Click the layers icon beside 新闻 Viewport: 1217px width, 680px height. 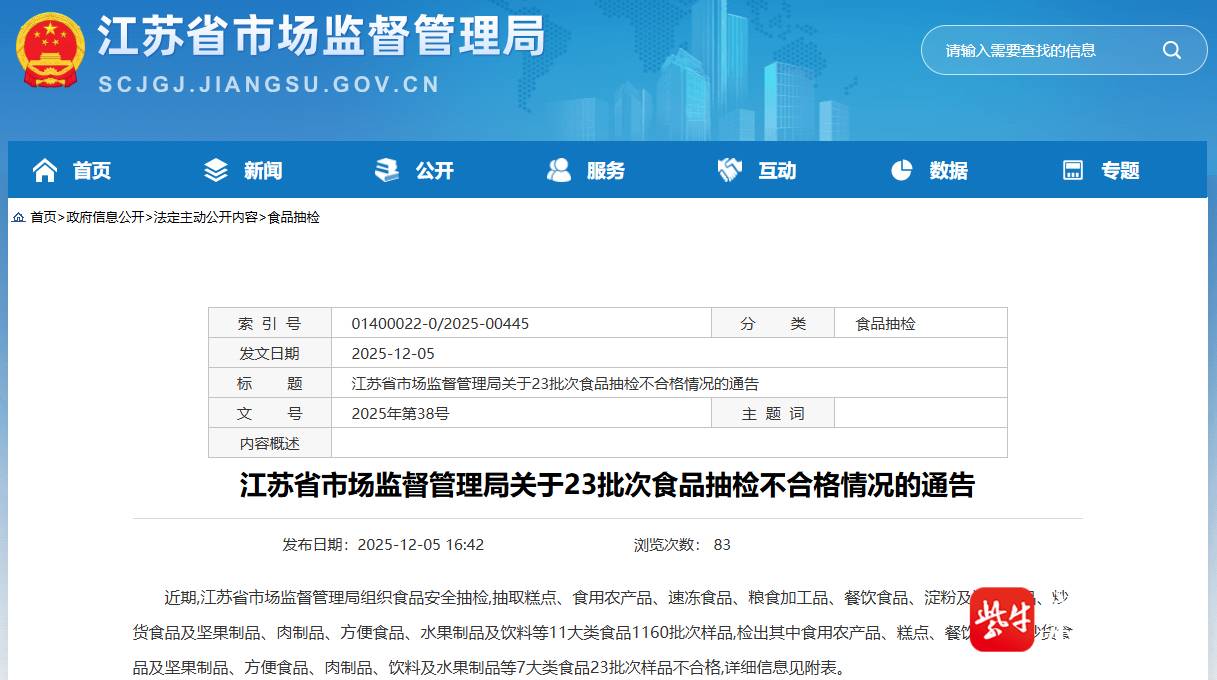coord(216,171)
